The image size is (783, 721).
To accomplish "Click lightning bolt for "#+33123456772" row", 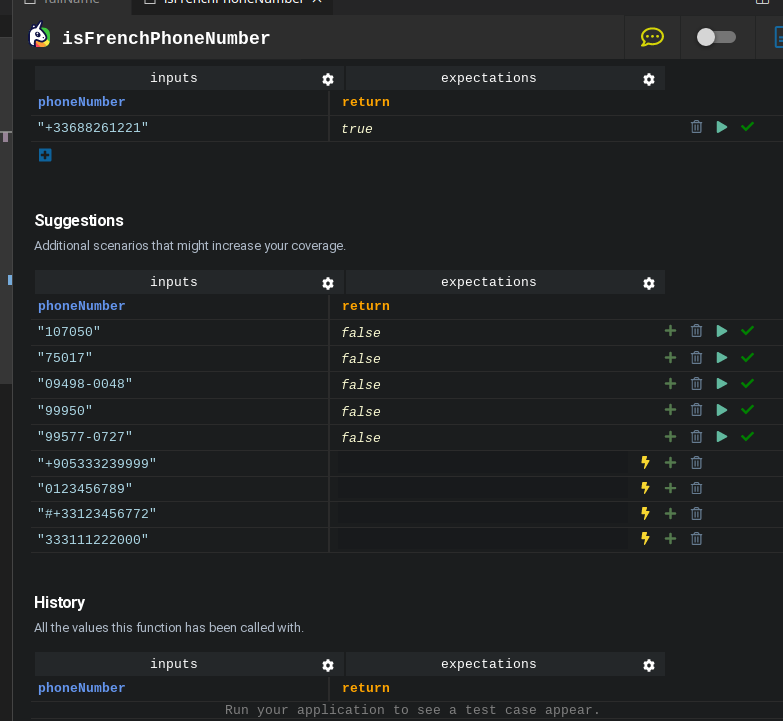I will point(645,513).
